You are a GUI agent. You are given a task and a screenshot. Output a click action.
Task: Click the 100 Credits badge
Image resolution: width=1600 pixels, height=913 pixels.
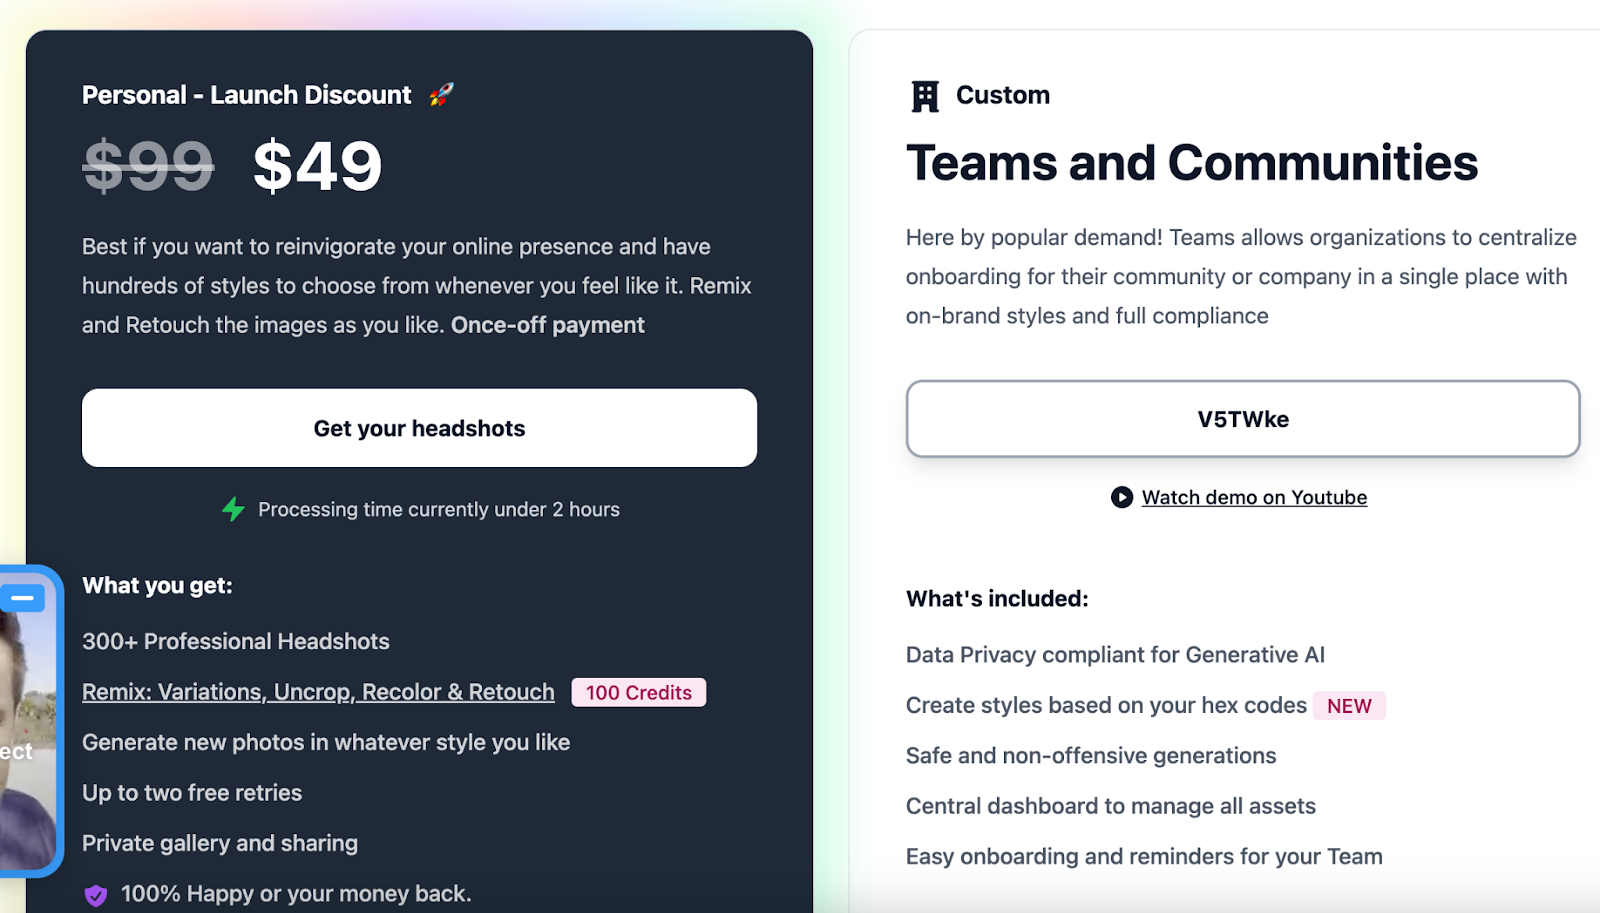point(639,692)
